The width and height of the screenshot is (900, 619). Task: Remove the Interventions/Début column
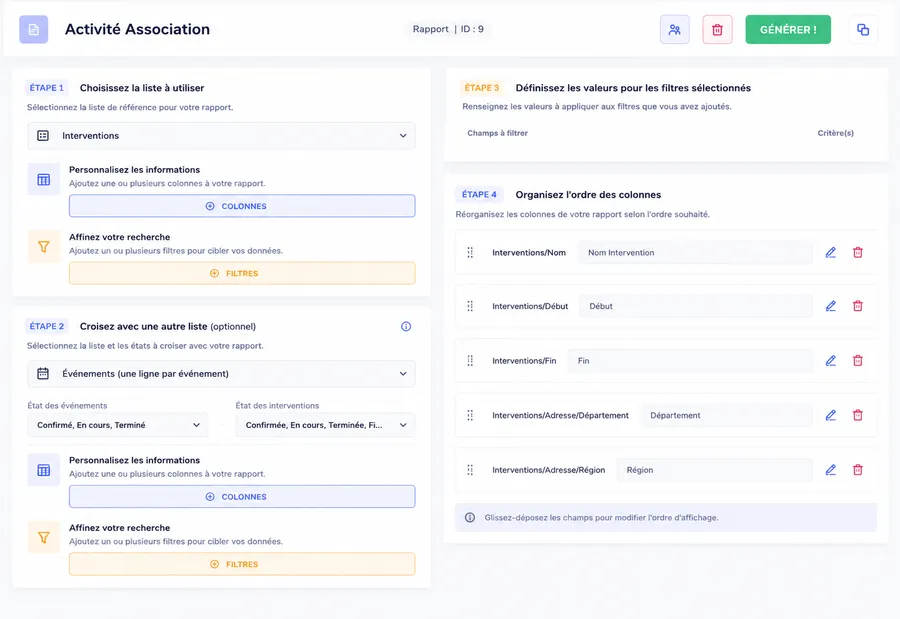pyautogui.click(x=858, y=306)
